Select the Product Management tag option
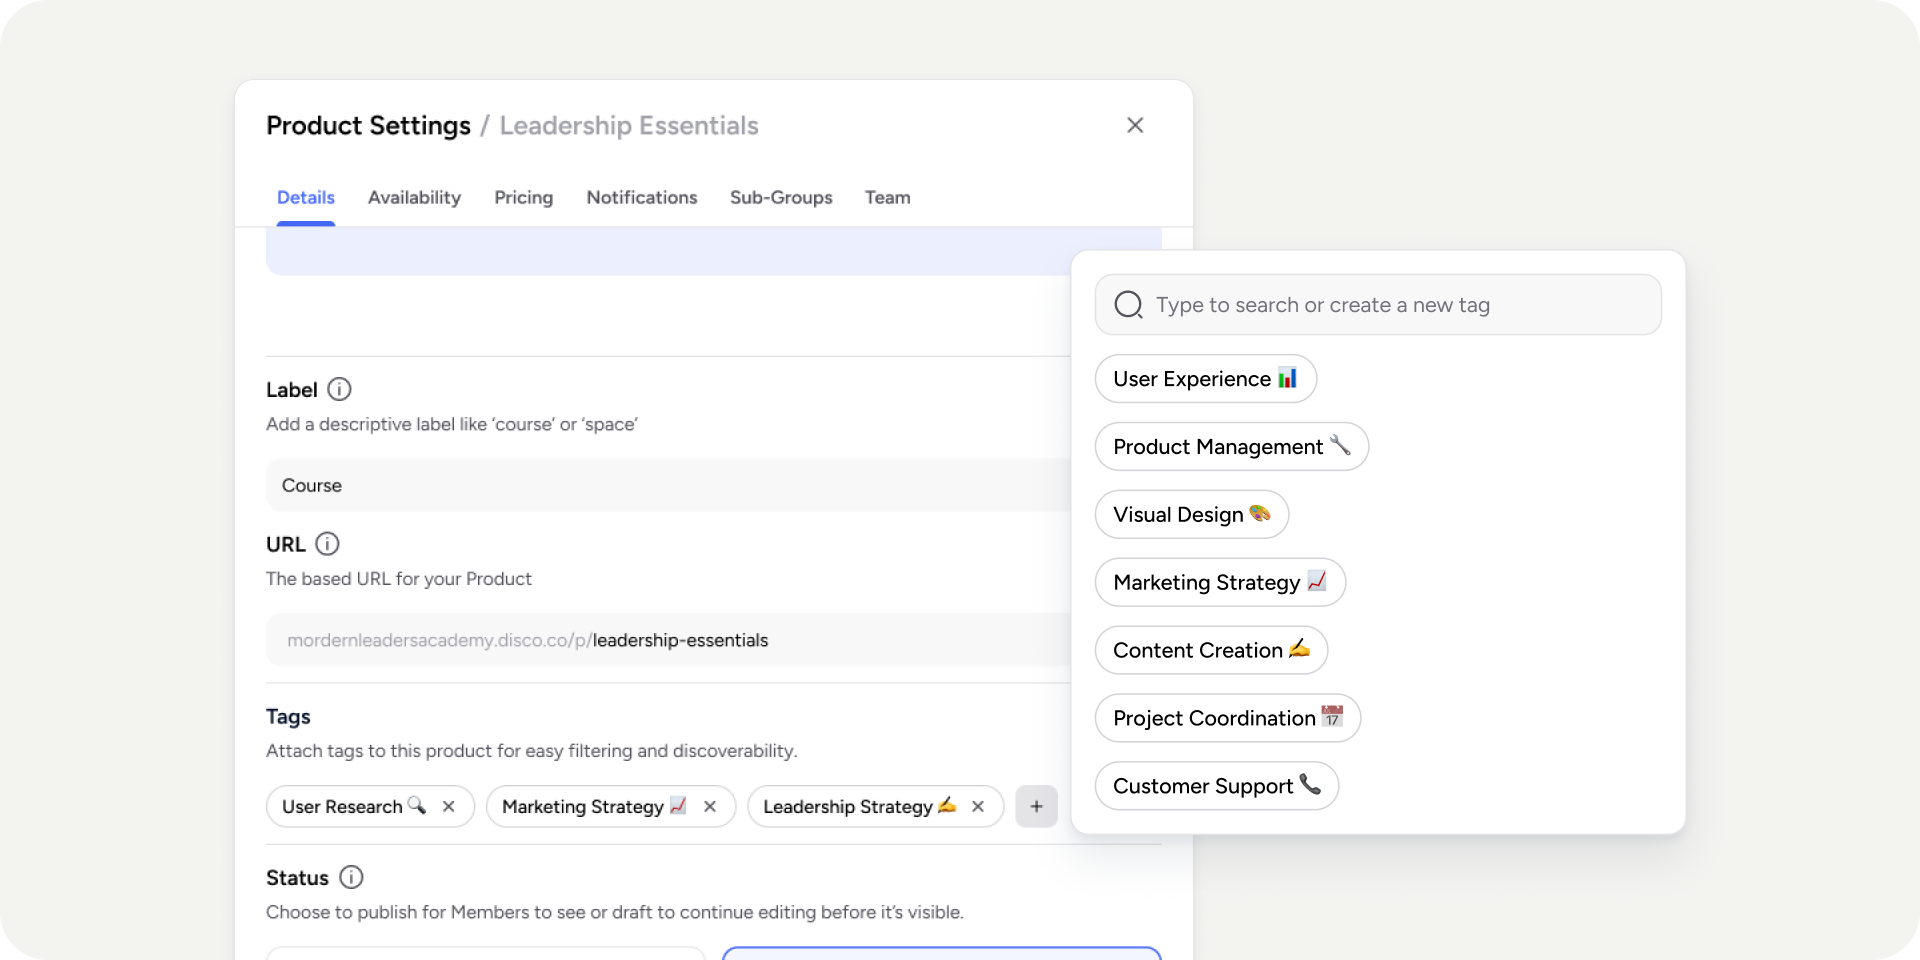 [x=1232, y=447]
